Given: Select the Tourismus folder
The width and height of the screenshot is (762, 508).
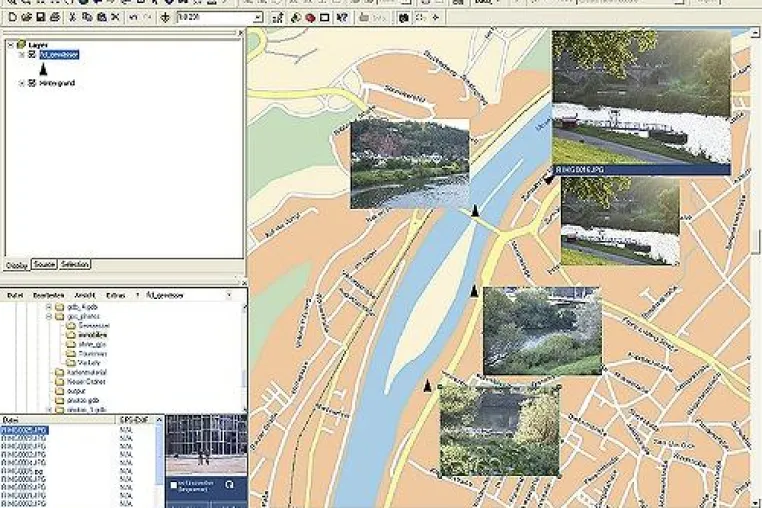Looking at the screenshot, I should [x=86, y=353].
